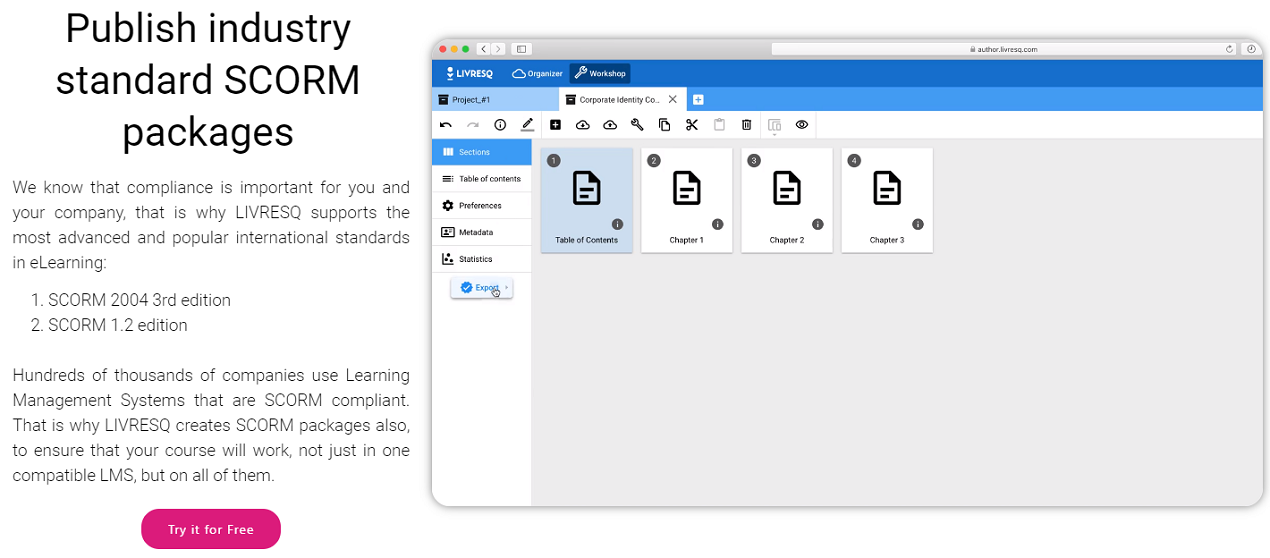Viewport: 1270px width, 558px height.
Task: Click the redo arrow in the toolbar
Action: tap(473, 125)
